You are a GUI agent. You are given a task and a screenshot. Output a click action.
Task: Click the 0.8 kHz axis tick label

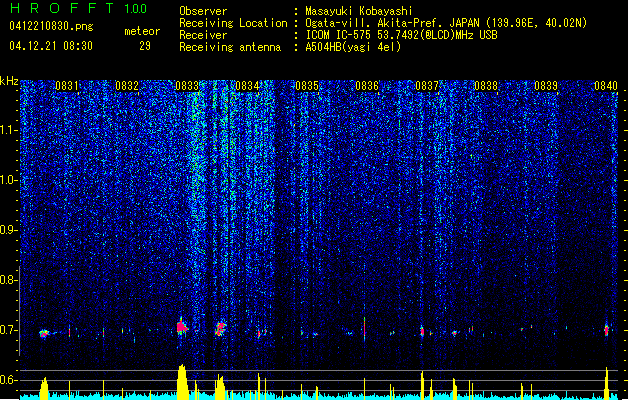[8, 280]
